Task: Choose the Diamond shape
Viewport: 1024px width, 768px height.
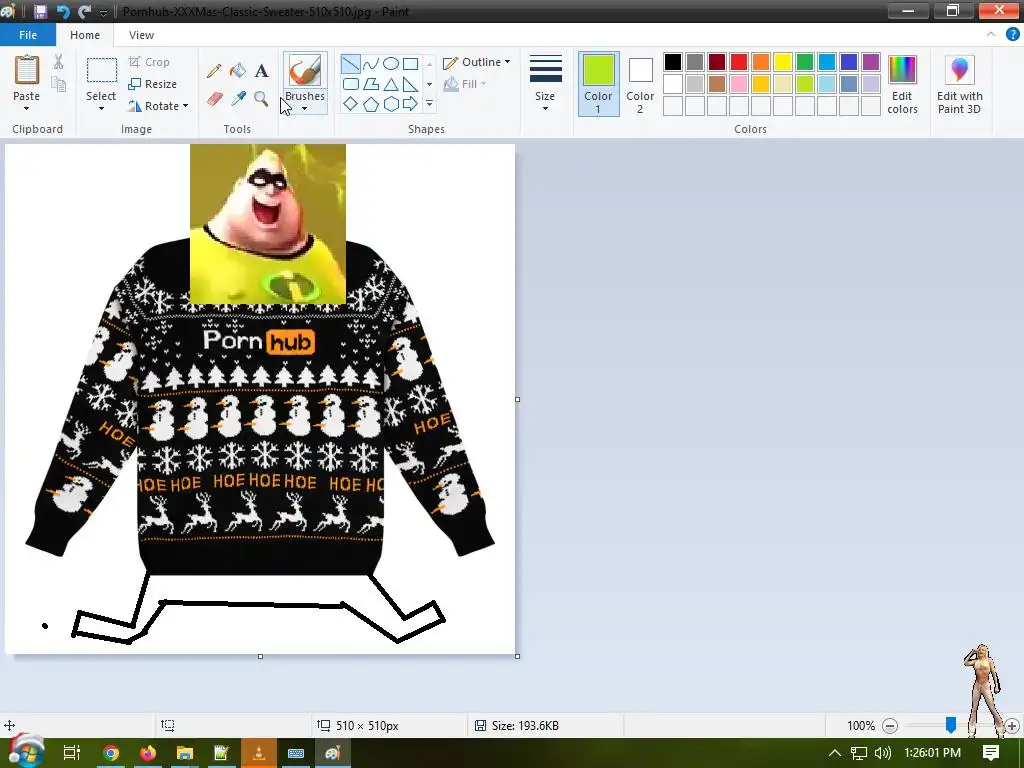Action: [351, 104]
